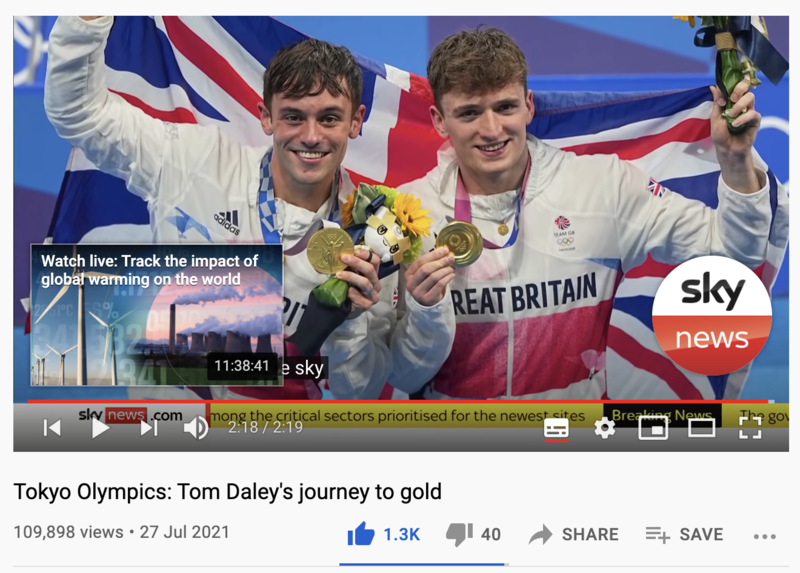
Task: Mute the video volume
Action: pos(196,428)
